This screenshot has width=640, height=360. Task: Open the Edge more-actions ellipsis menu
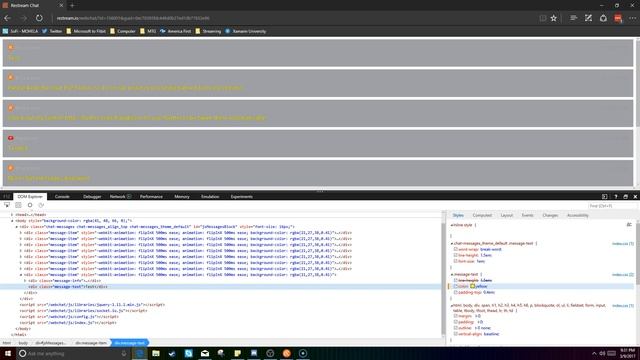click(633, 18)
